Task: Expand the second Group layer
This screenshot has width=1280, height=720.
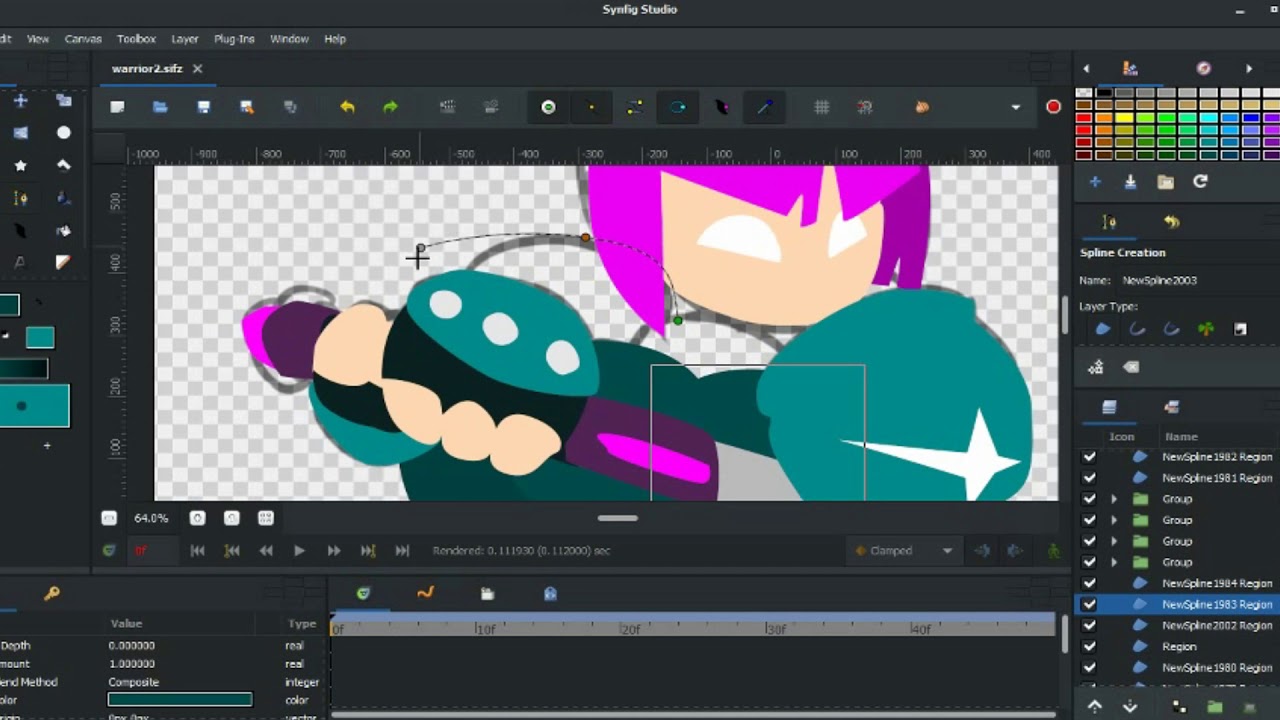Action: pos(1114,520)
